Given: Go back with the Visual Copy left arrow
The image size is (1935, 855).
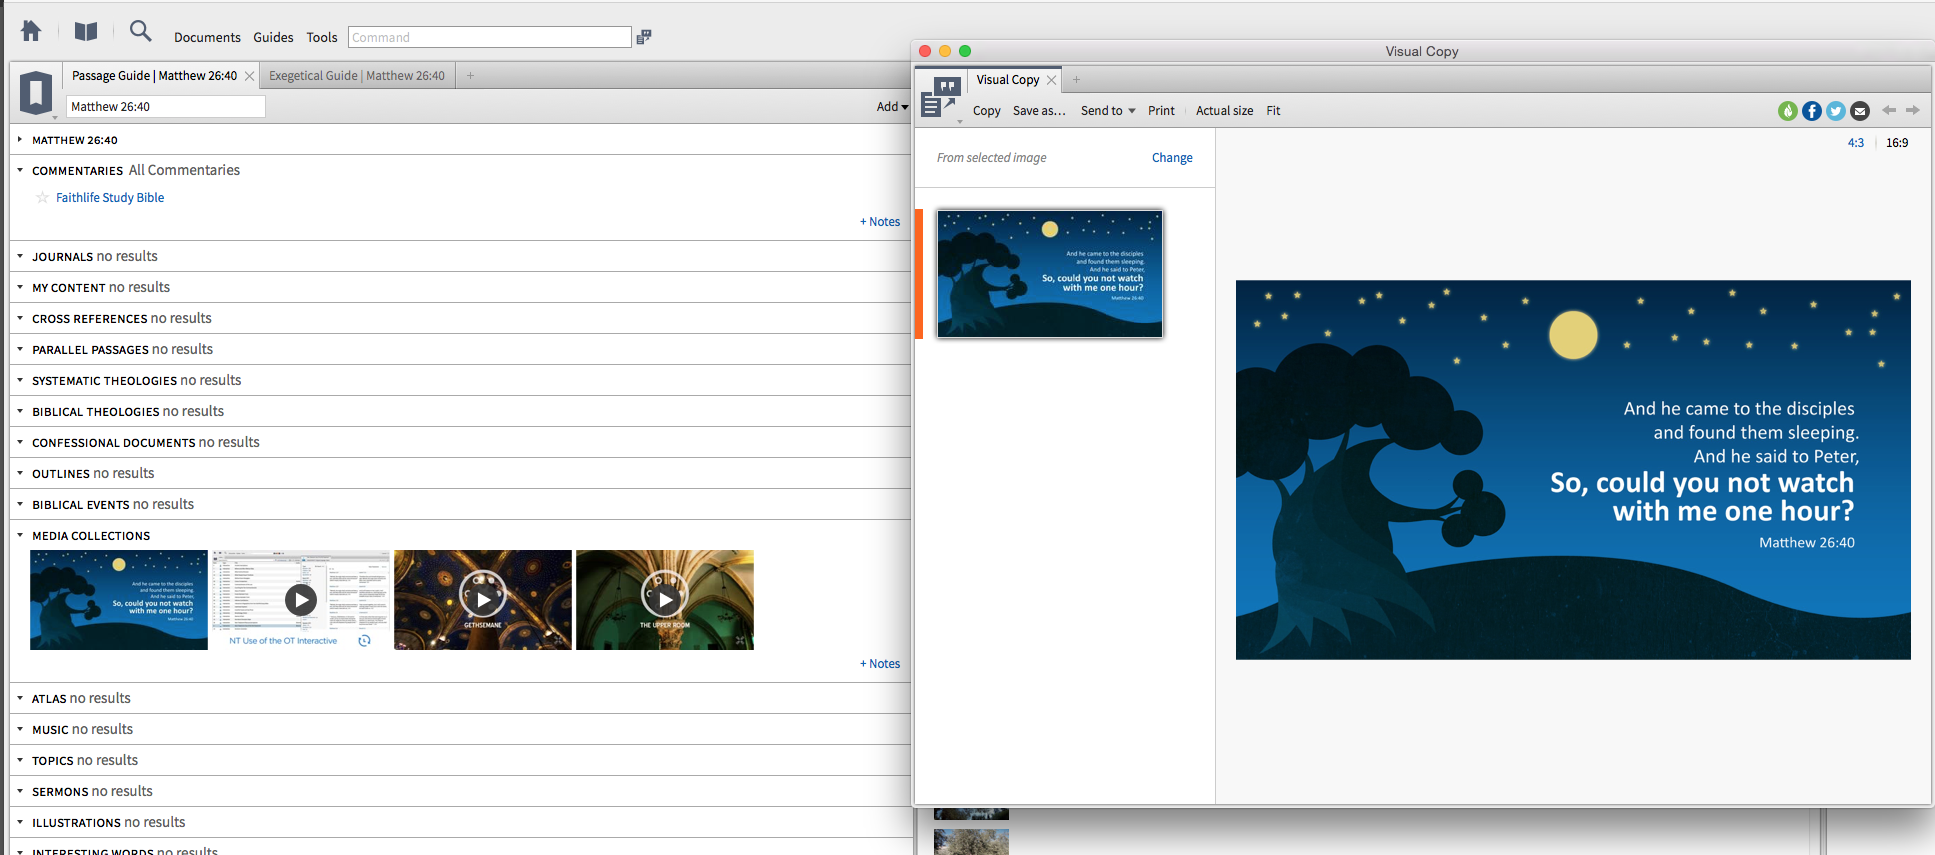Looking at the screenshot, I should point(1889,110).
